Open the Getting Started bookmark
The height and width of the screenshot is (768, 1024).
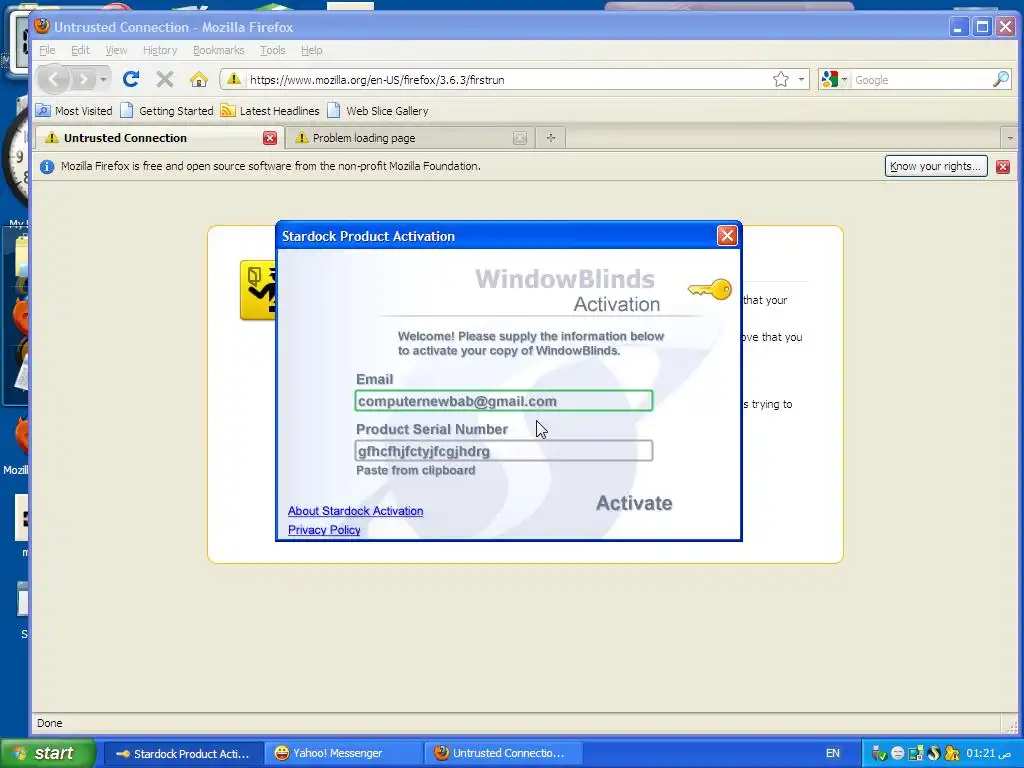click(x=167, y=111)
